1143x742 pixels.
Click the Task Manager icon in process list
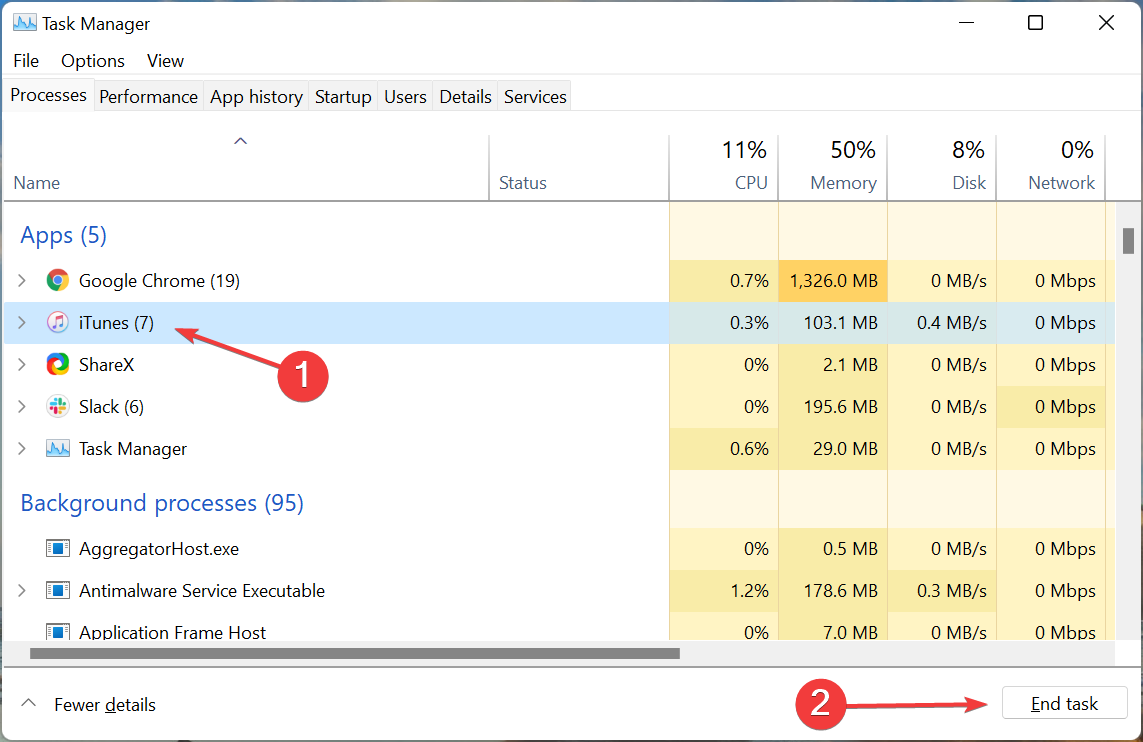57,448
